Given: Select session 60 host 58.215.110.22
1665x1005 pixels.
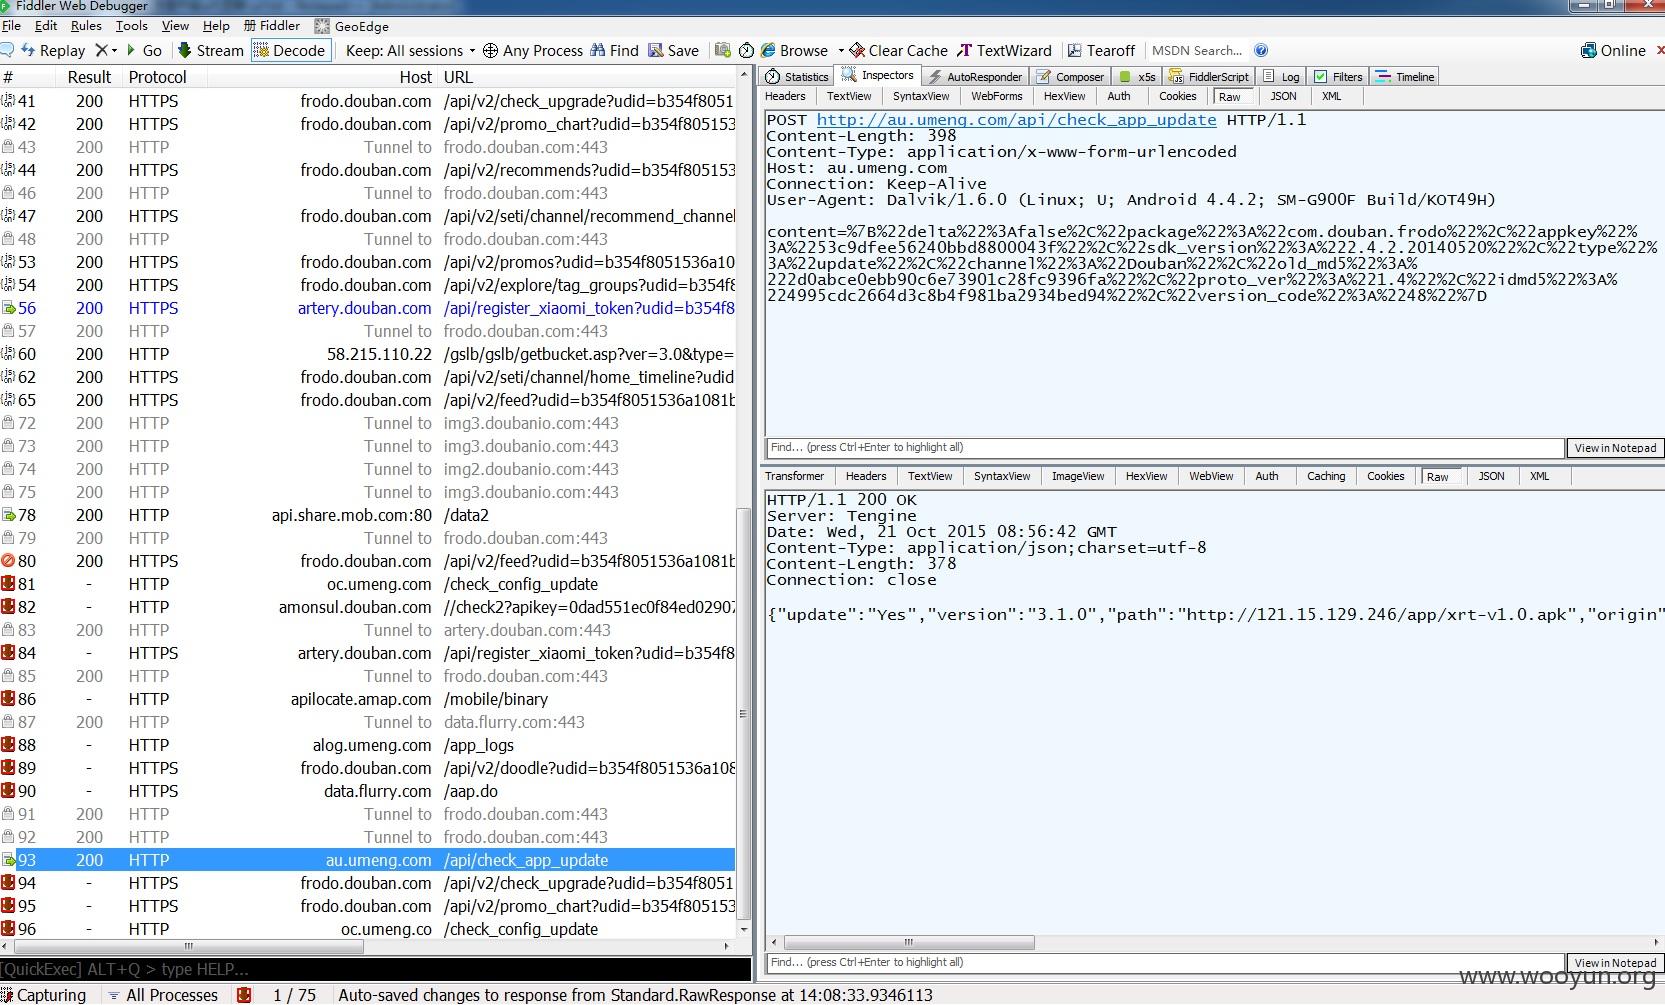Looking at the screenshot, I should pyautogui.click(x=368, y=354).
